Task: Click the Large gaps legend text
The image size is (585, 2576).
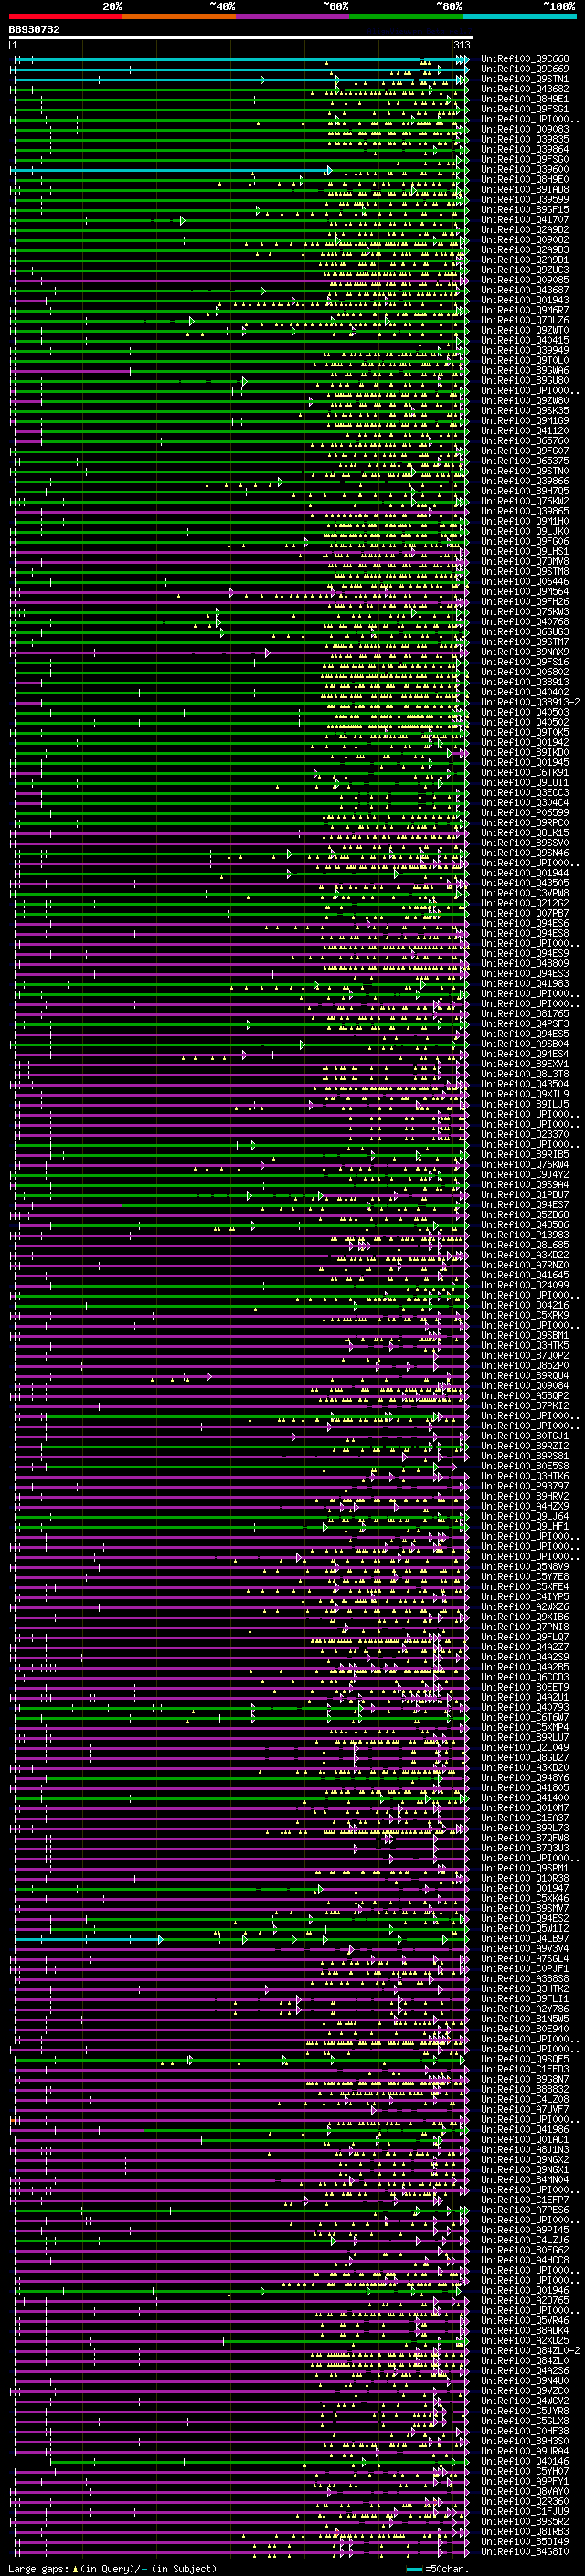Action: coord(39,2568)
